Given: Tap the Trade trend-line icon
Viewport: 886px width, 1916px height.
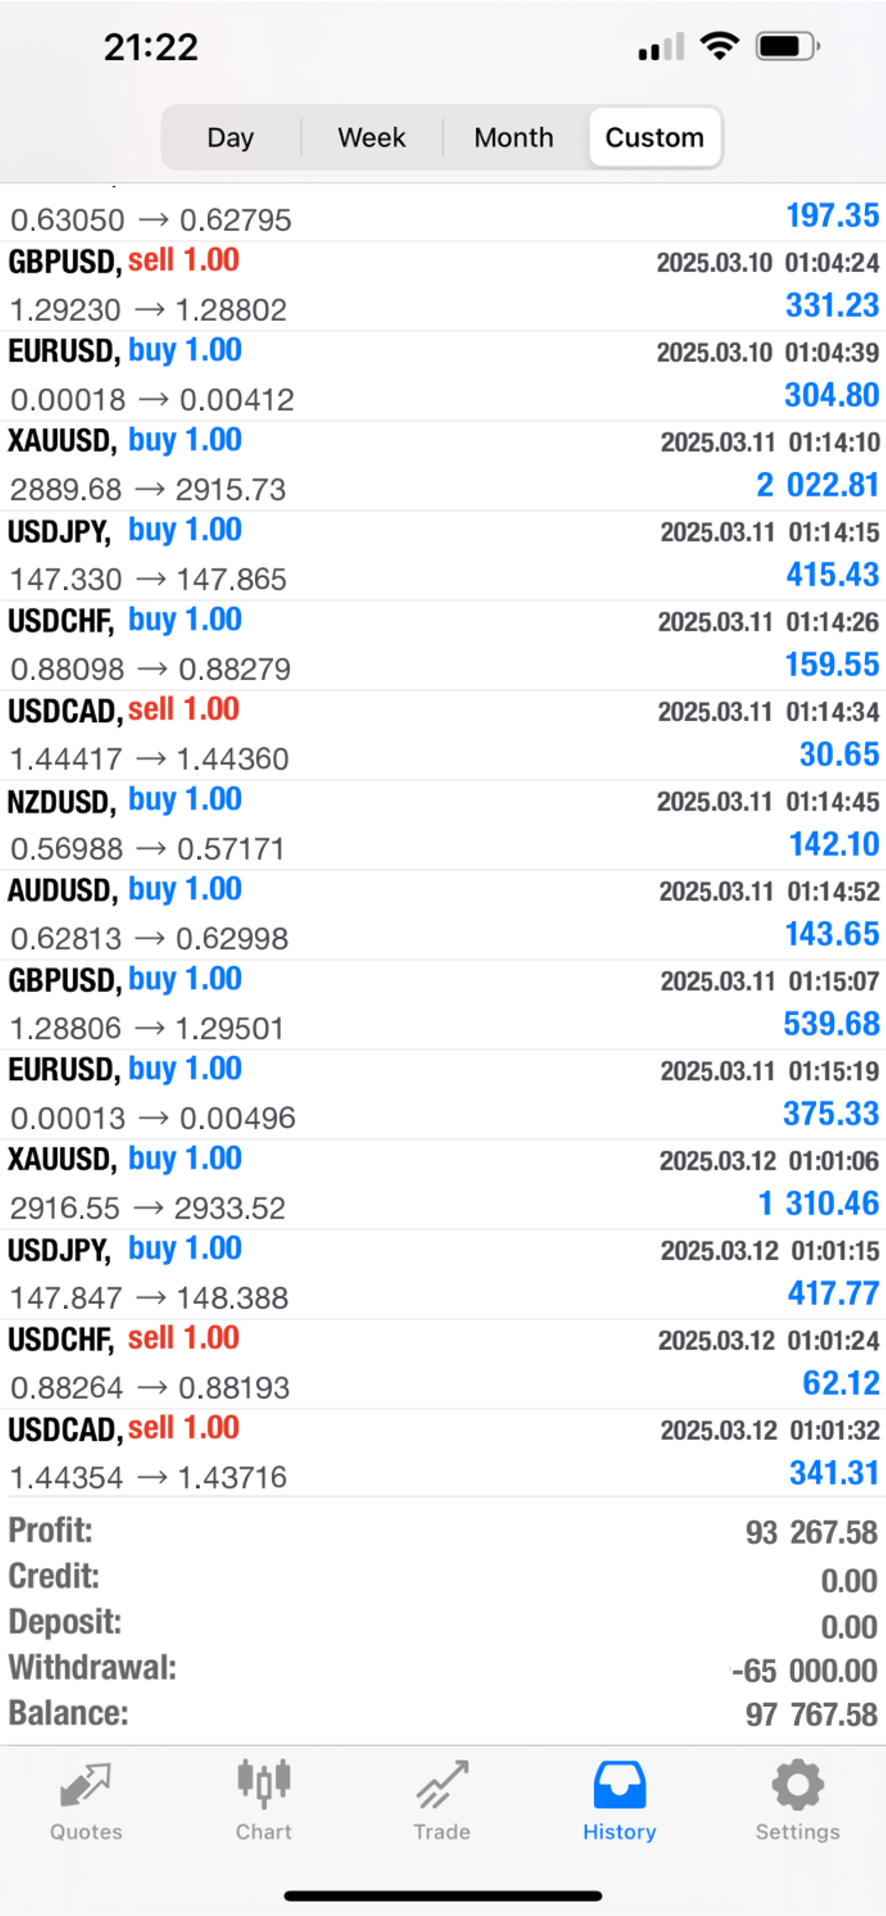Looking at the screenshot, I should [442, 1786].
